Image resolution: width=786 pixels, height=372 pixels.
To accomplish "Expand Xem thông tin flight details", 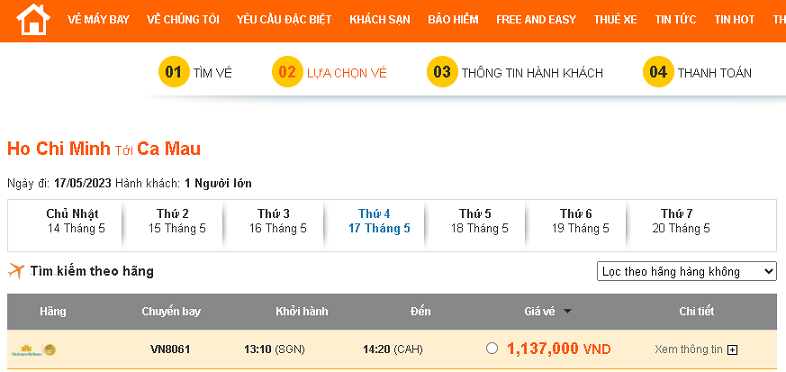I will click(688, 349).
